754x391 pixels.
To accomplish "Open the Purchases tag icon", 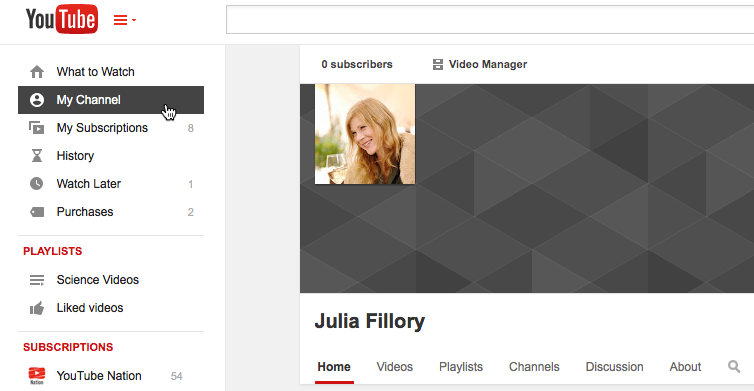I will coord(37,212).
